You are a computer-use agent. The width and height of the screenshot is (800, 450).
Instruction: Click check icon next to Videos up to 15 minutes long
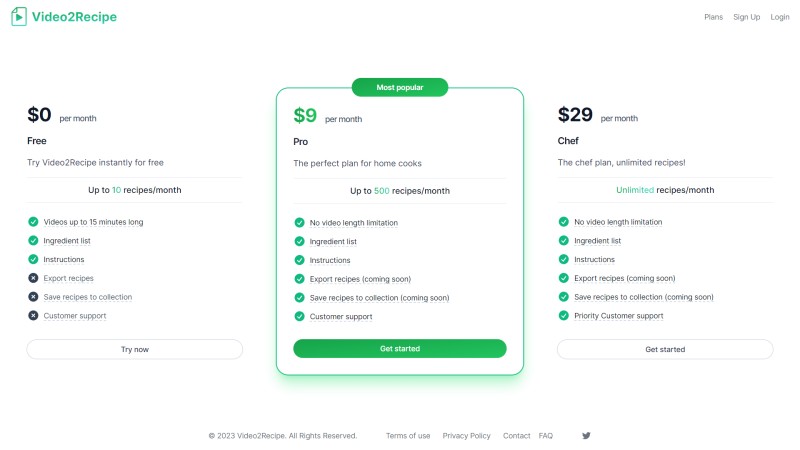[x=33, y=221]
